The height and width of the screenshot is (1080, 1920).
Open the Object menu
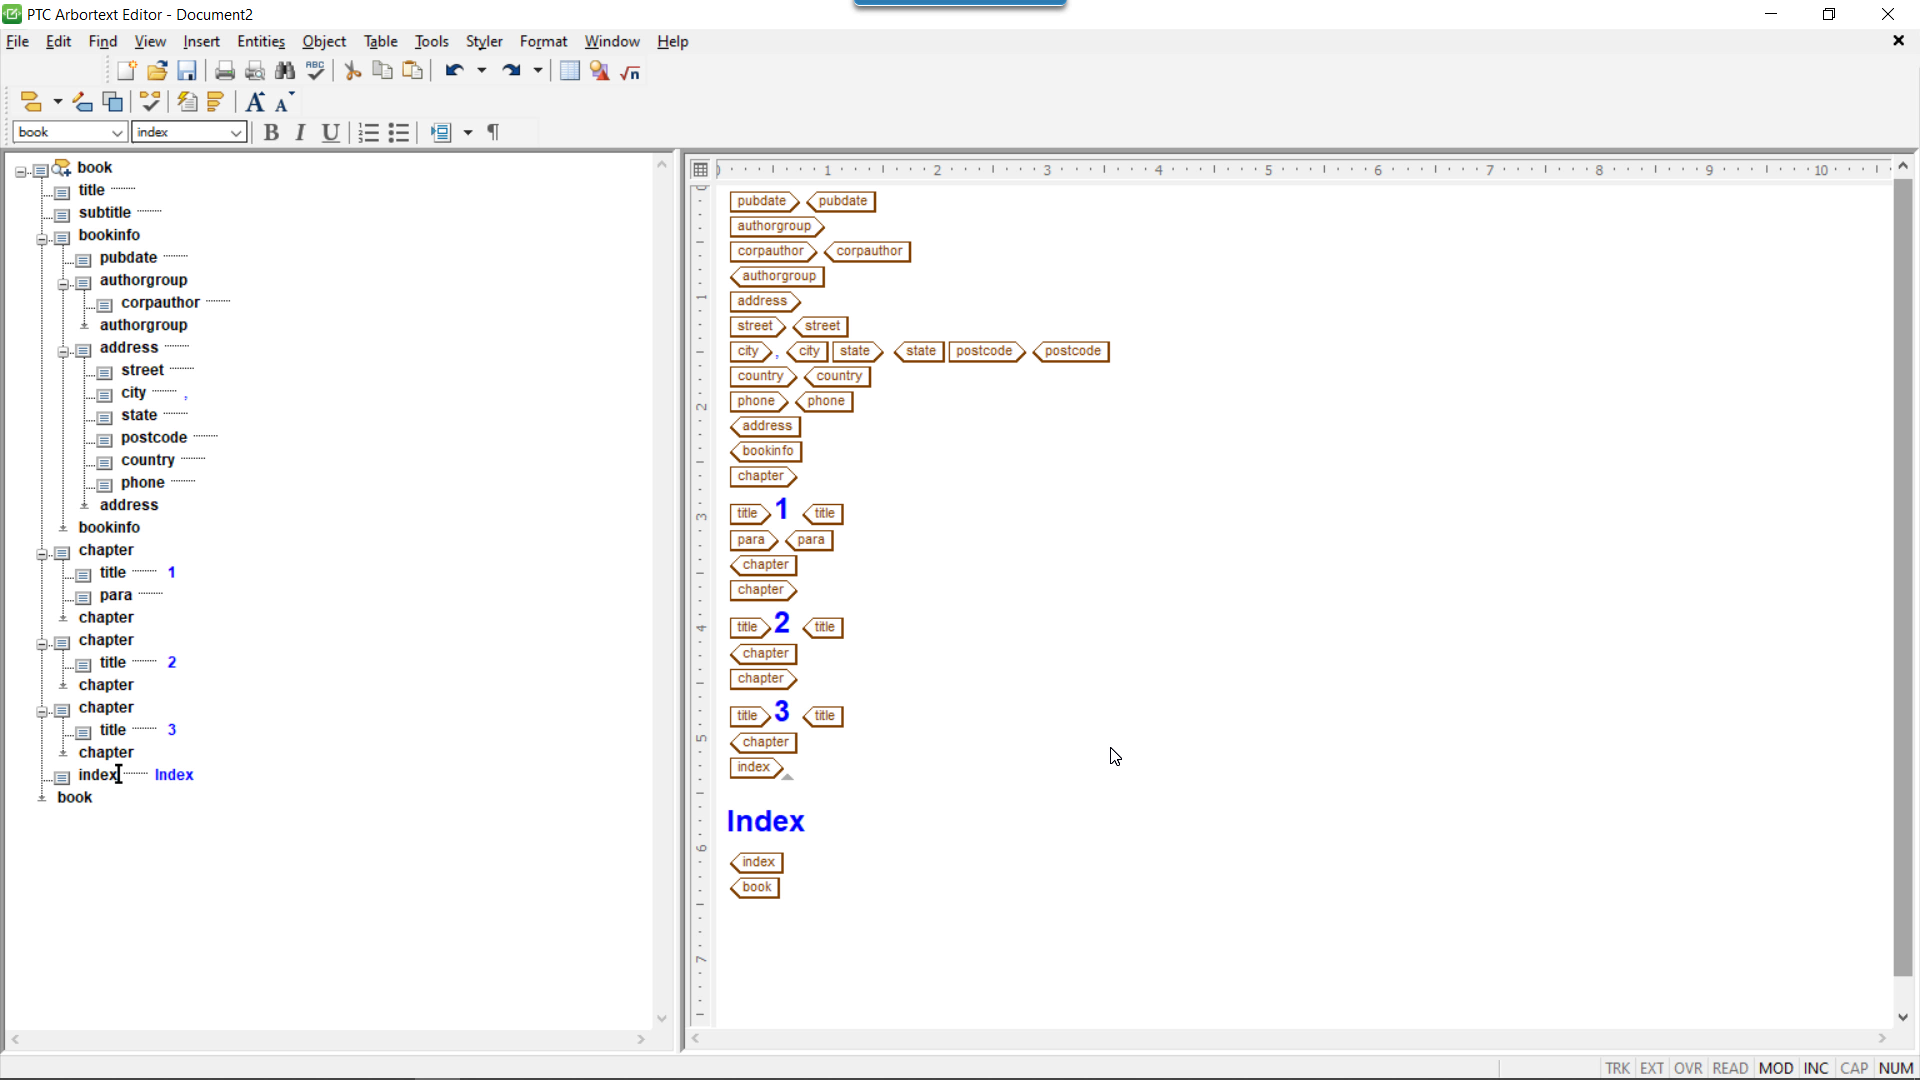tap(324, 42)
